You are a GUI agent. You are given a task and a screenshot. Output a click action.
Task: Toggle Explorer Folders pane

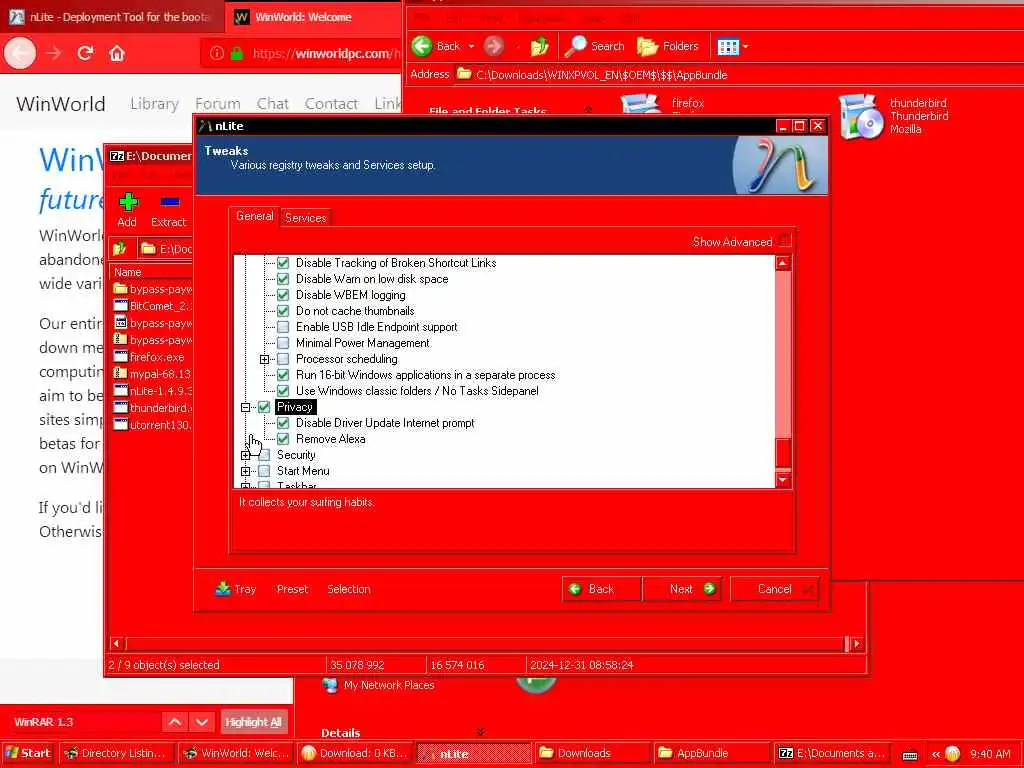click(x=667, y=46)
